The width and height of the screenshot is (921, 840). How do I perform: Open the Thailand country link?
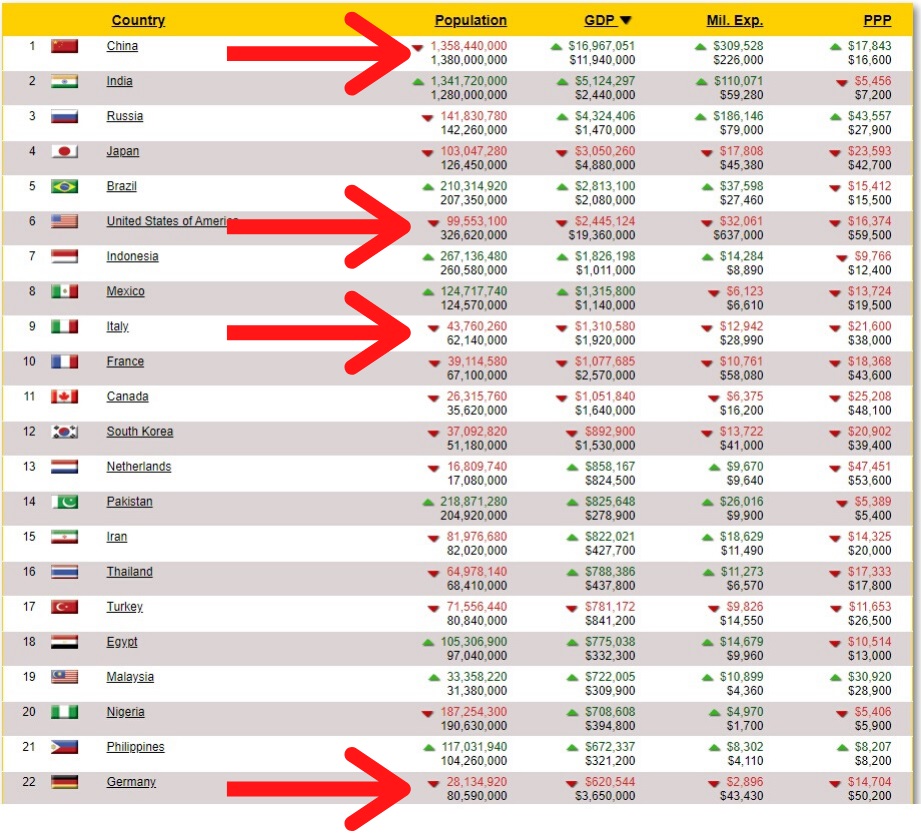tap(129, 572)
